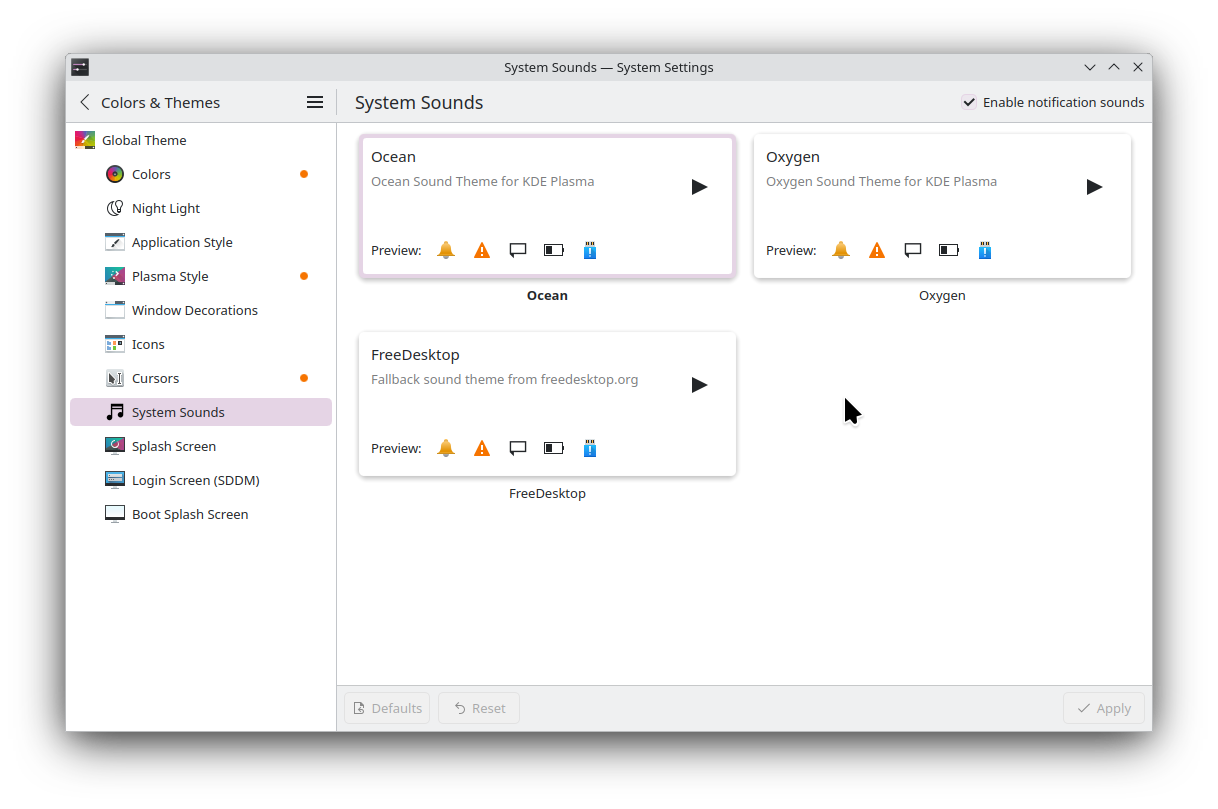Toggle Enable notification sounds checkbox
Viewport: 1218px width, 809px height.
(969, 102)
